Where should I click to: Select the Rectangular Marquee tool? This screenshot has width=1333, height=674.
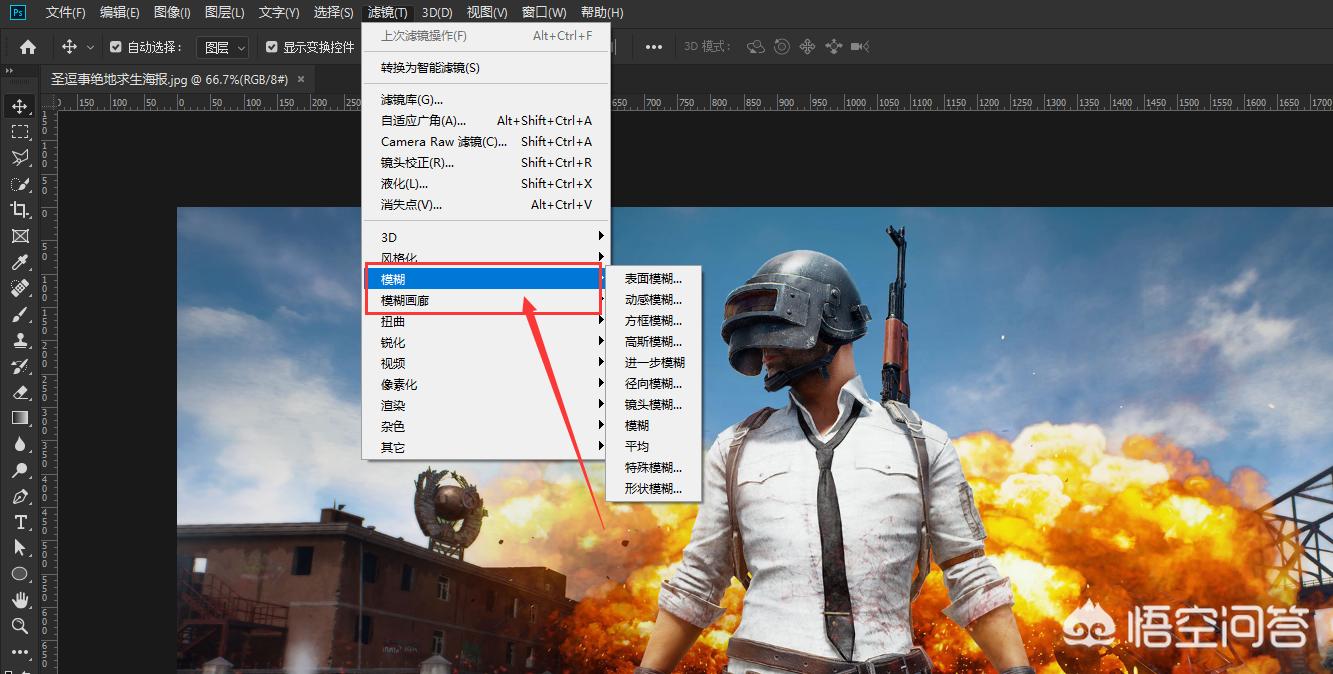coord(20,131)
